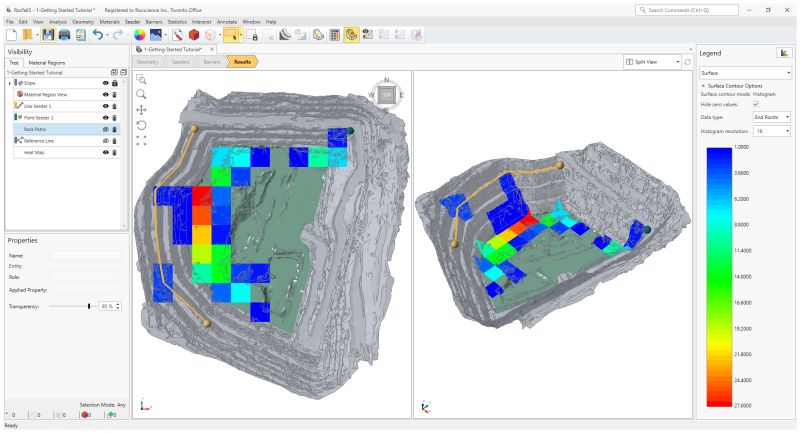The width and height of the screenshot is (800, 433).
Task: Expand the Slope tree node
Action: click(10, 83)
